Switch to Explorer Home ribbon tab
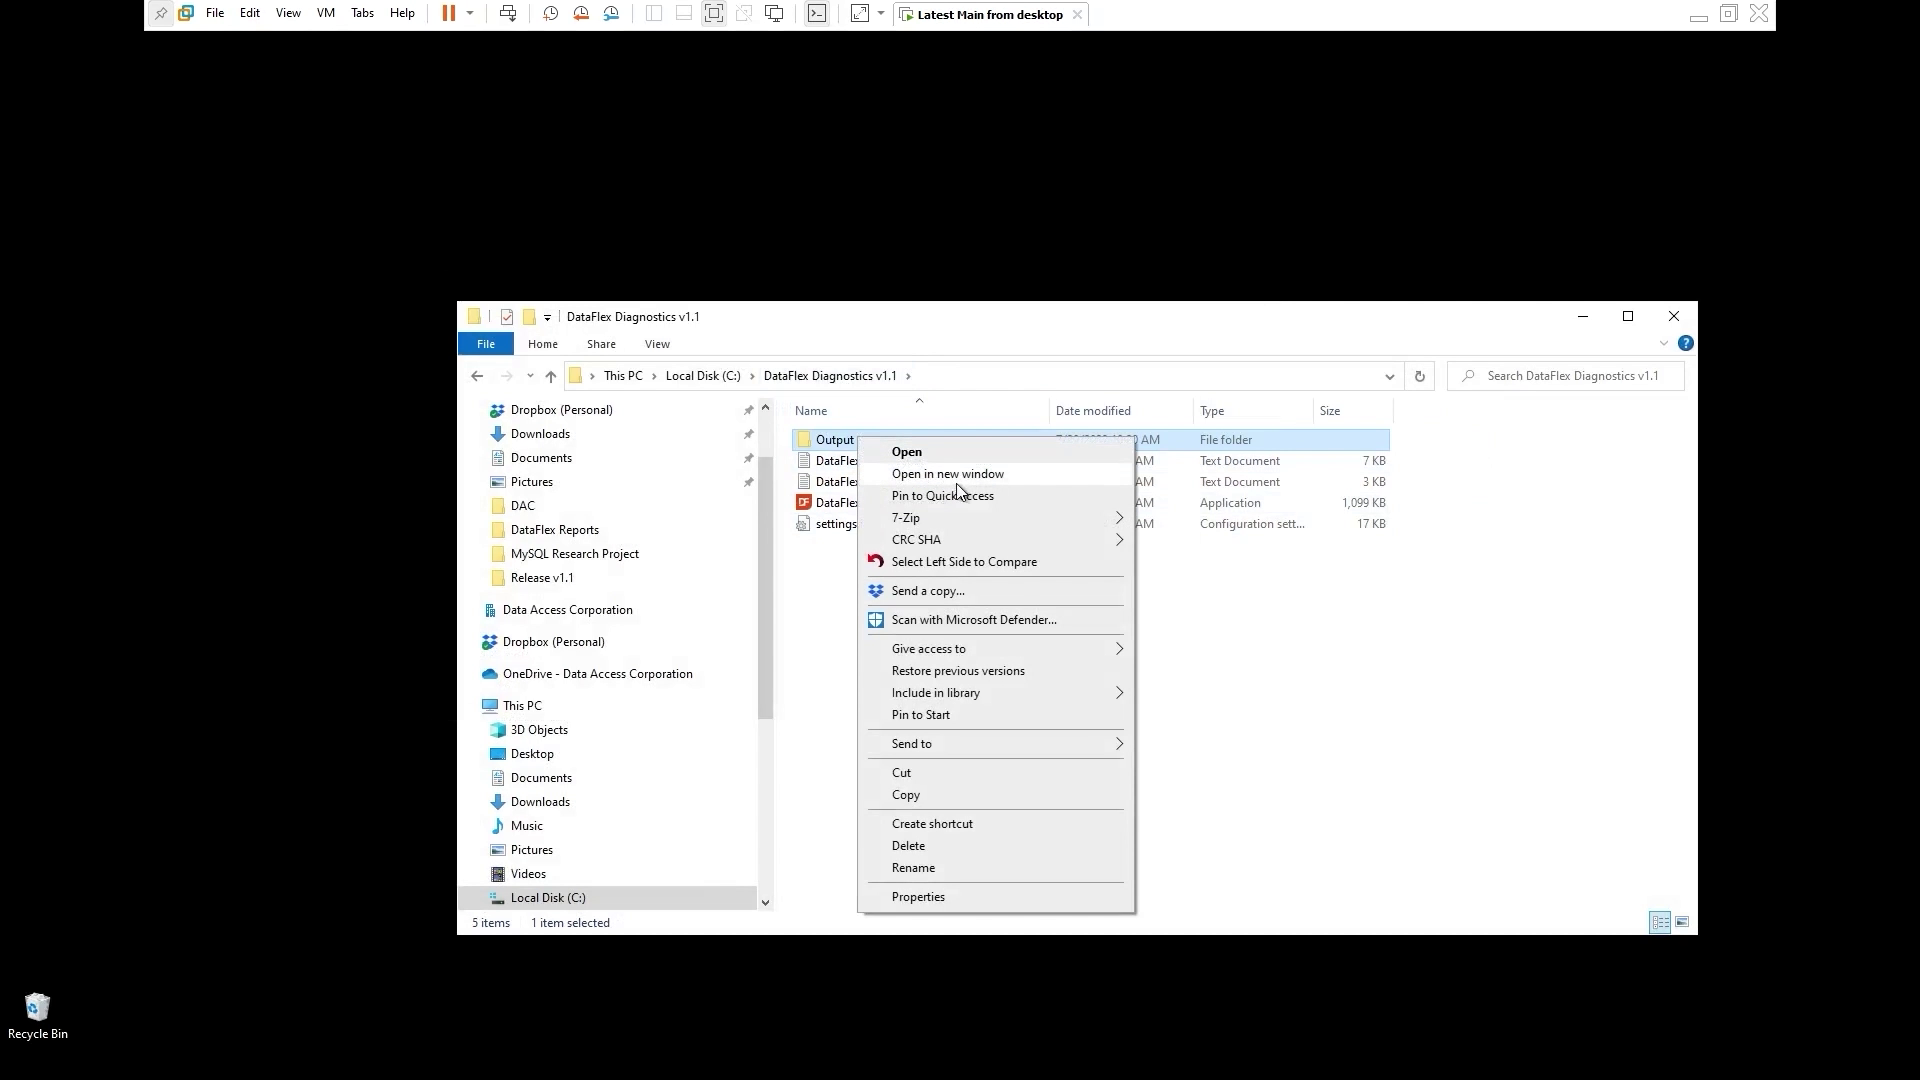The image size is (1920, 1080). point(543,344)
